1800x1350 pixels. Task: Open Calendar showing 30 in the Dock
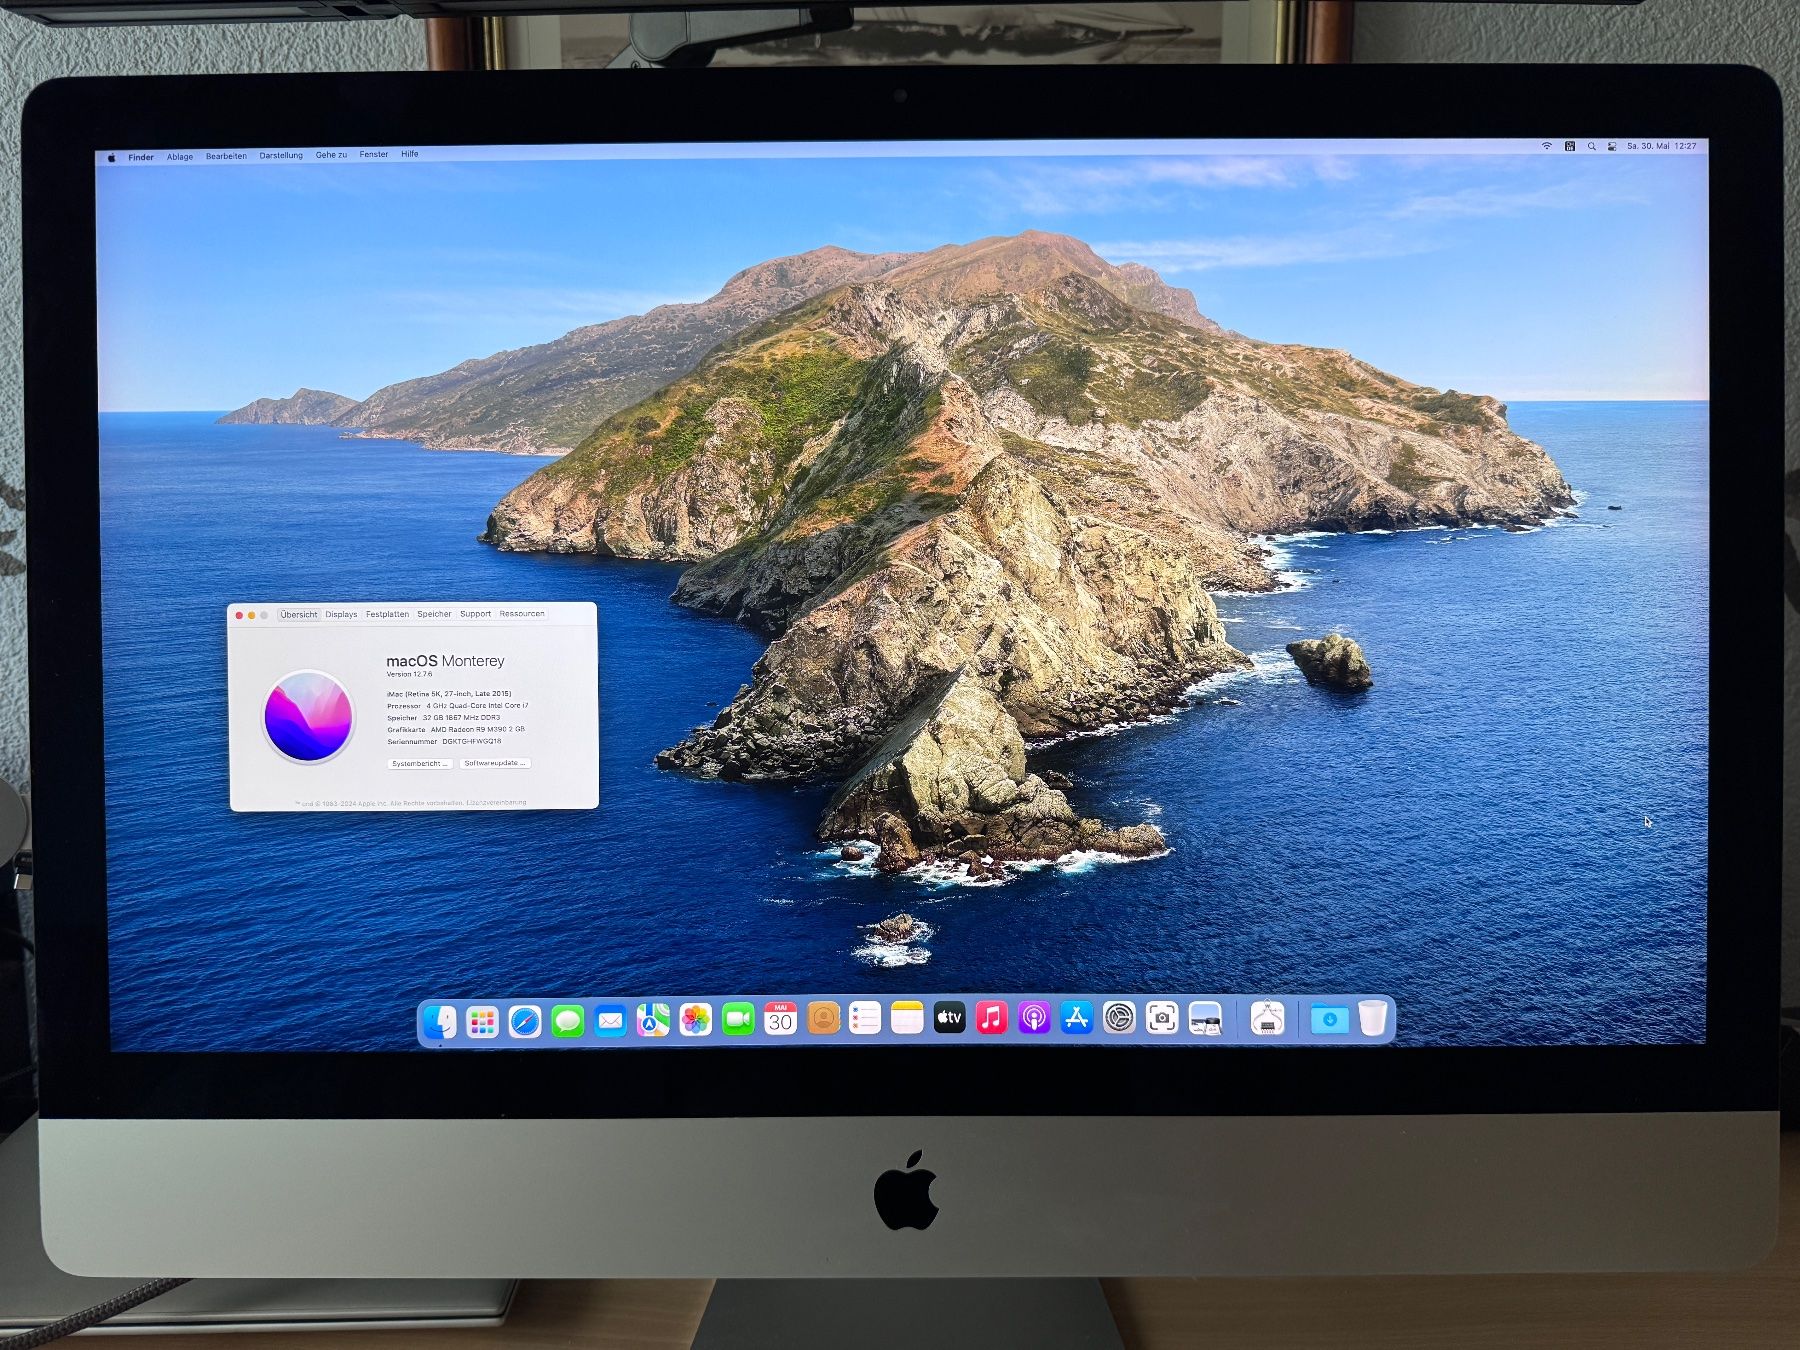point(781,1019)
